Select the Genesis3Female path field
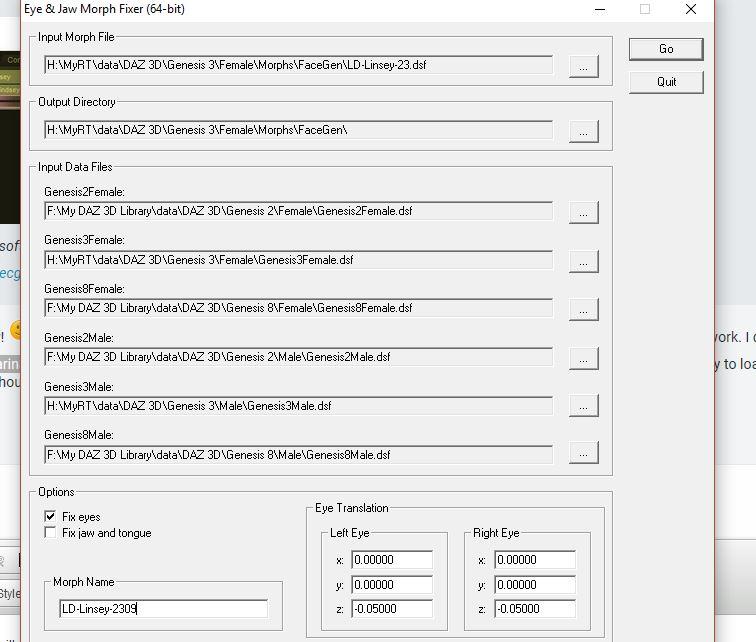Image resolution: width=756 pixels, height=642 pixels. pos(298,260)
